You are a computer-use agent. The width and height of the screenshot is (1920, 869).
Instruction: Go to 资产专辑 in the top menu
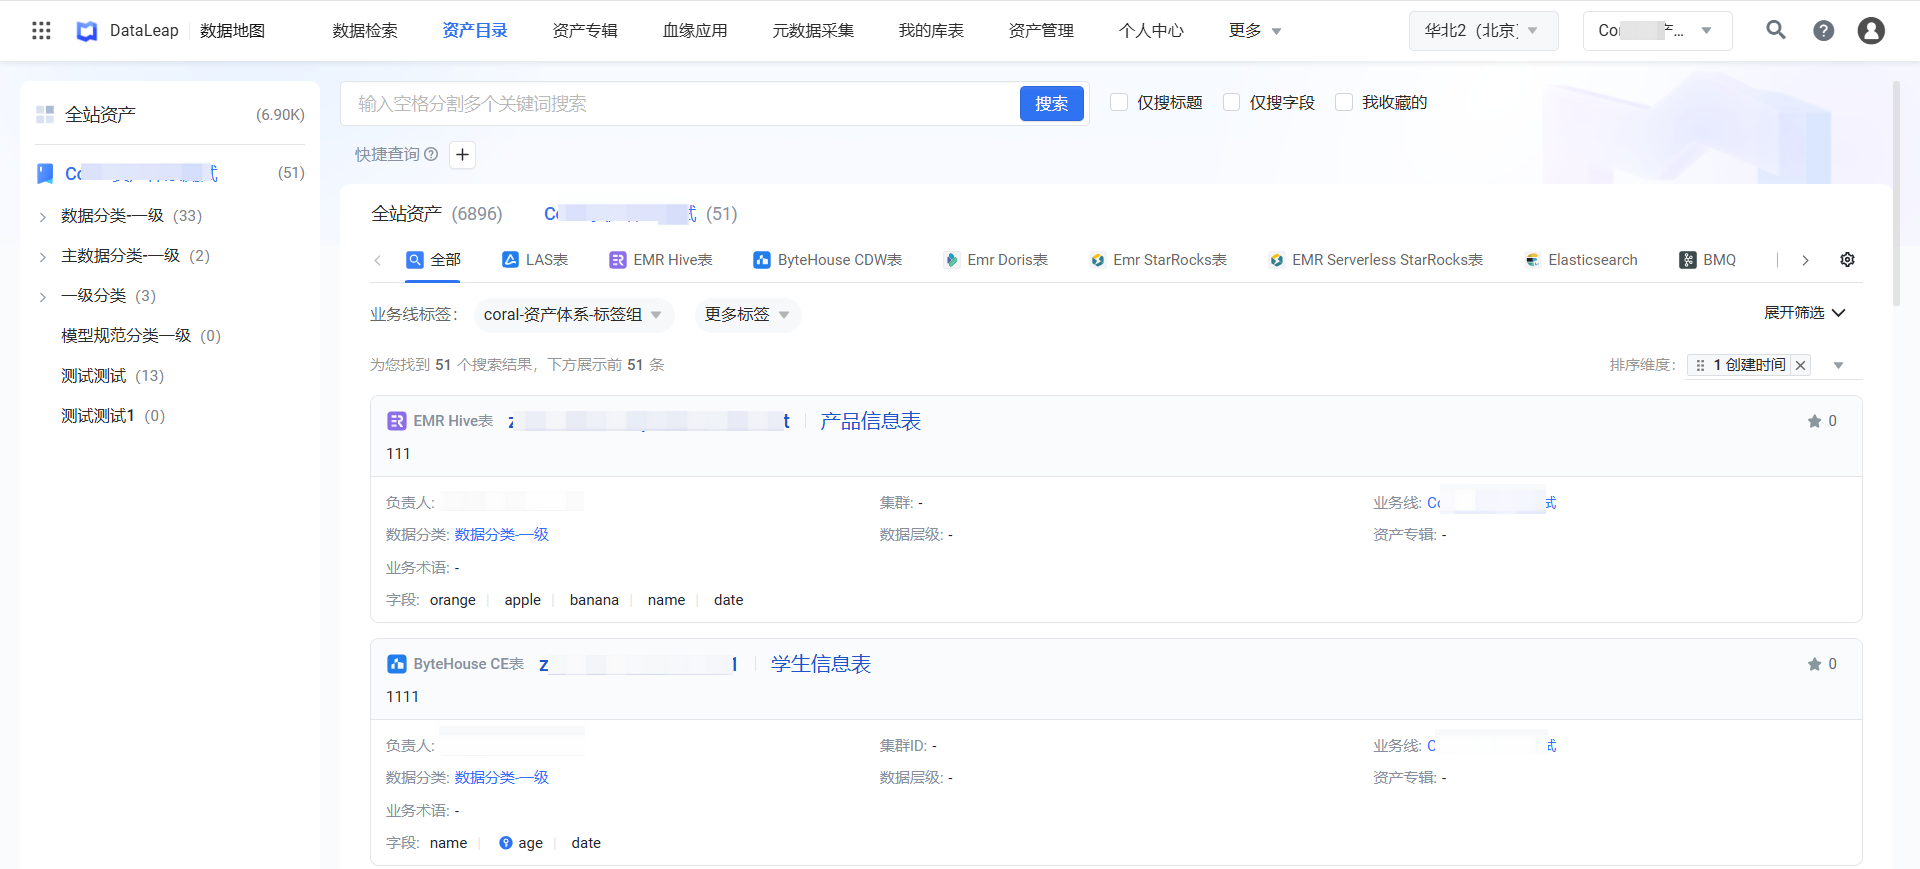pos(585,30)
